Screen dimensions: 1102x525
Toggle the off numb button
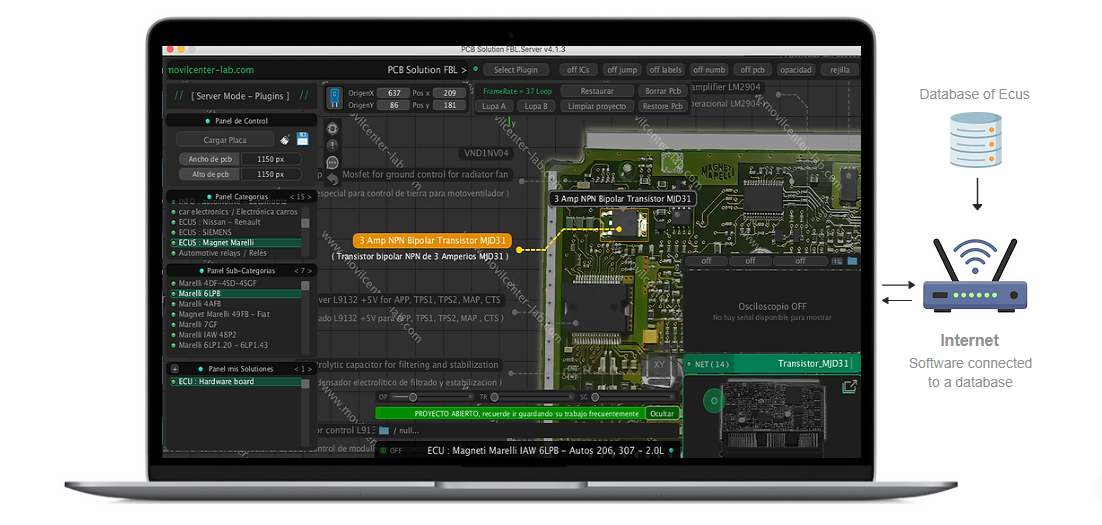pos(709,70)
